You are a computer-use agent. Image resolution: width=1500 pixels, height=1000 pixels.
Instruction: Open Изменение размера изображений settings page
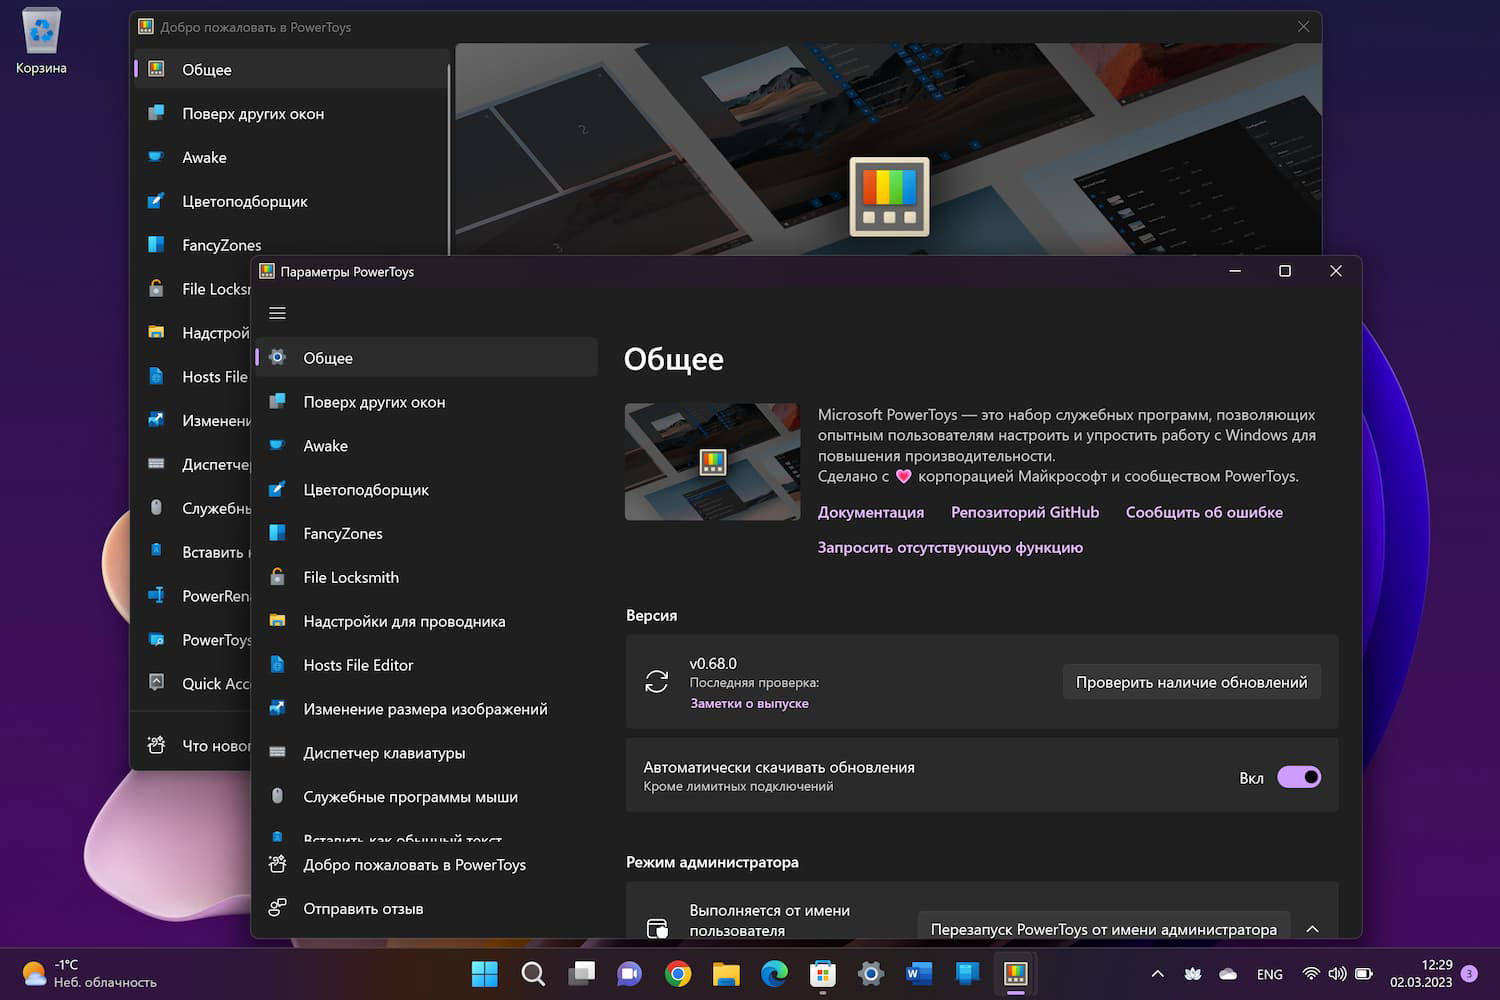(427, 709)
